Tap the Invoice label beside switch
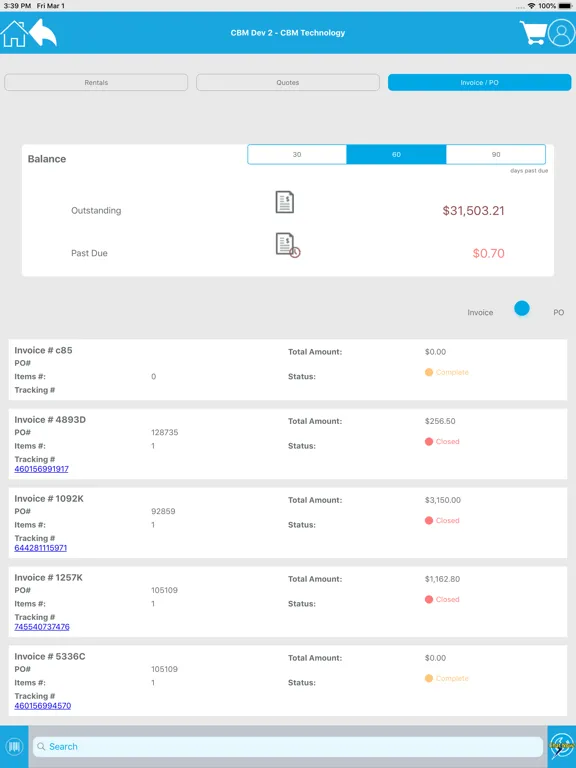 [x=480, y=312]
